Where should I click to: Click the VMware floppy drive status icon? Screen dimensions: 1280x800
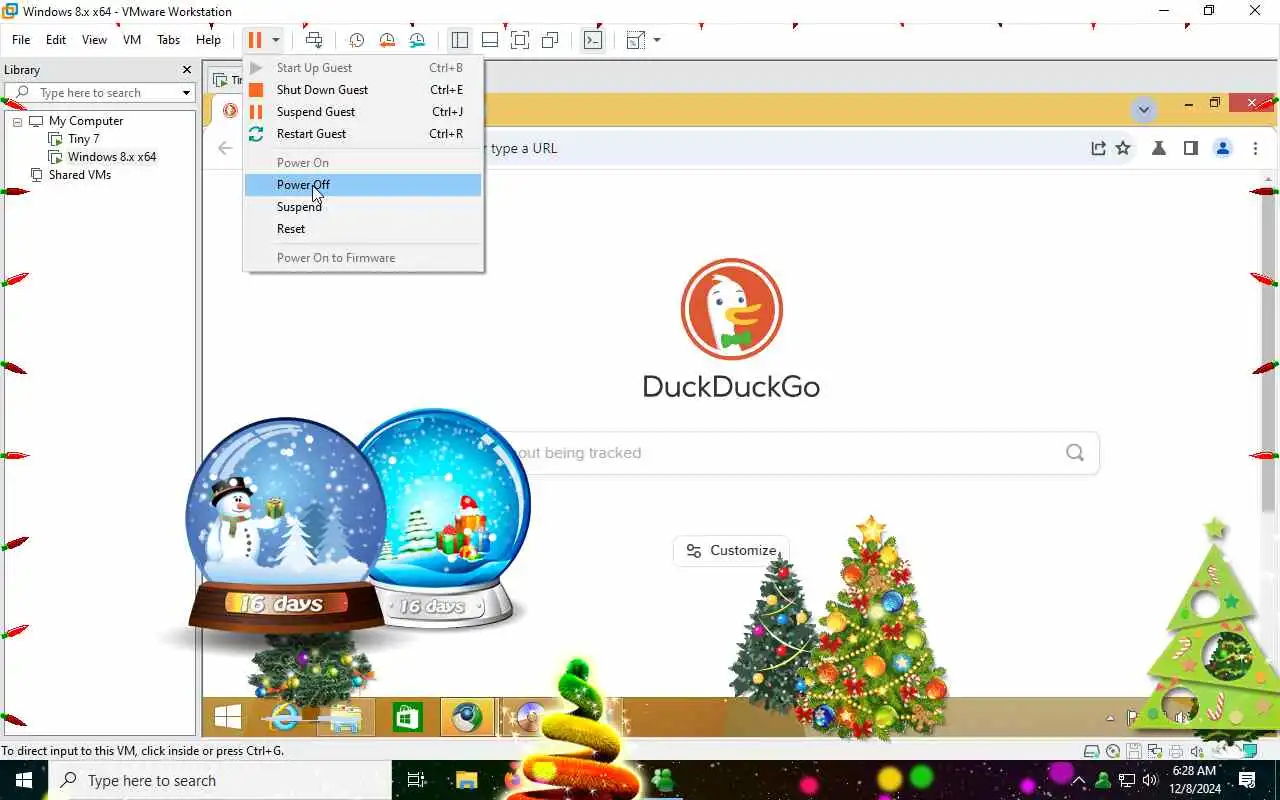tap(1134, 751)
